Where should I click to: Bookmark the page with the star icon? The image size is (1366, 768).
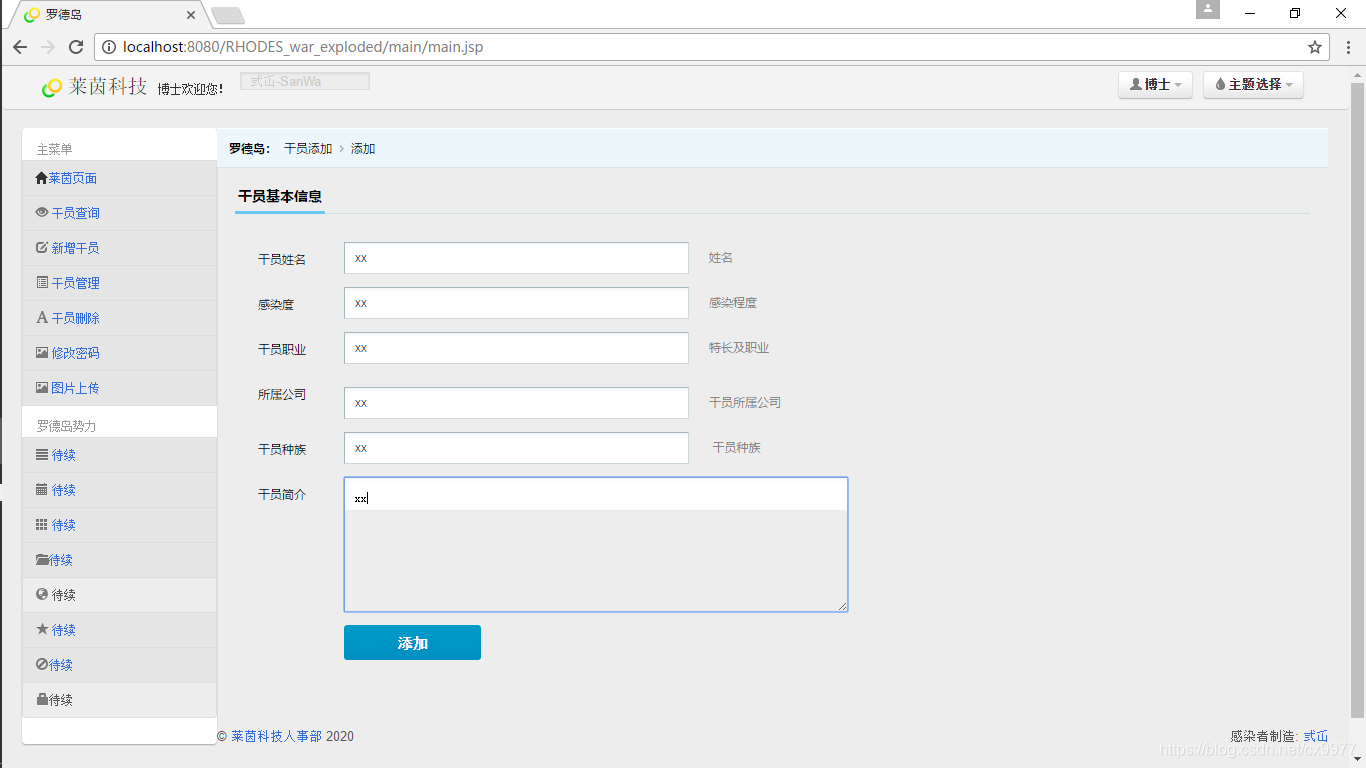click(x=1315, y=47)
